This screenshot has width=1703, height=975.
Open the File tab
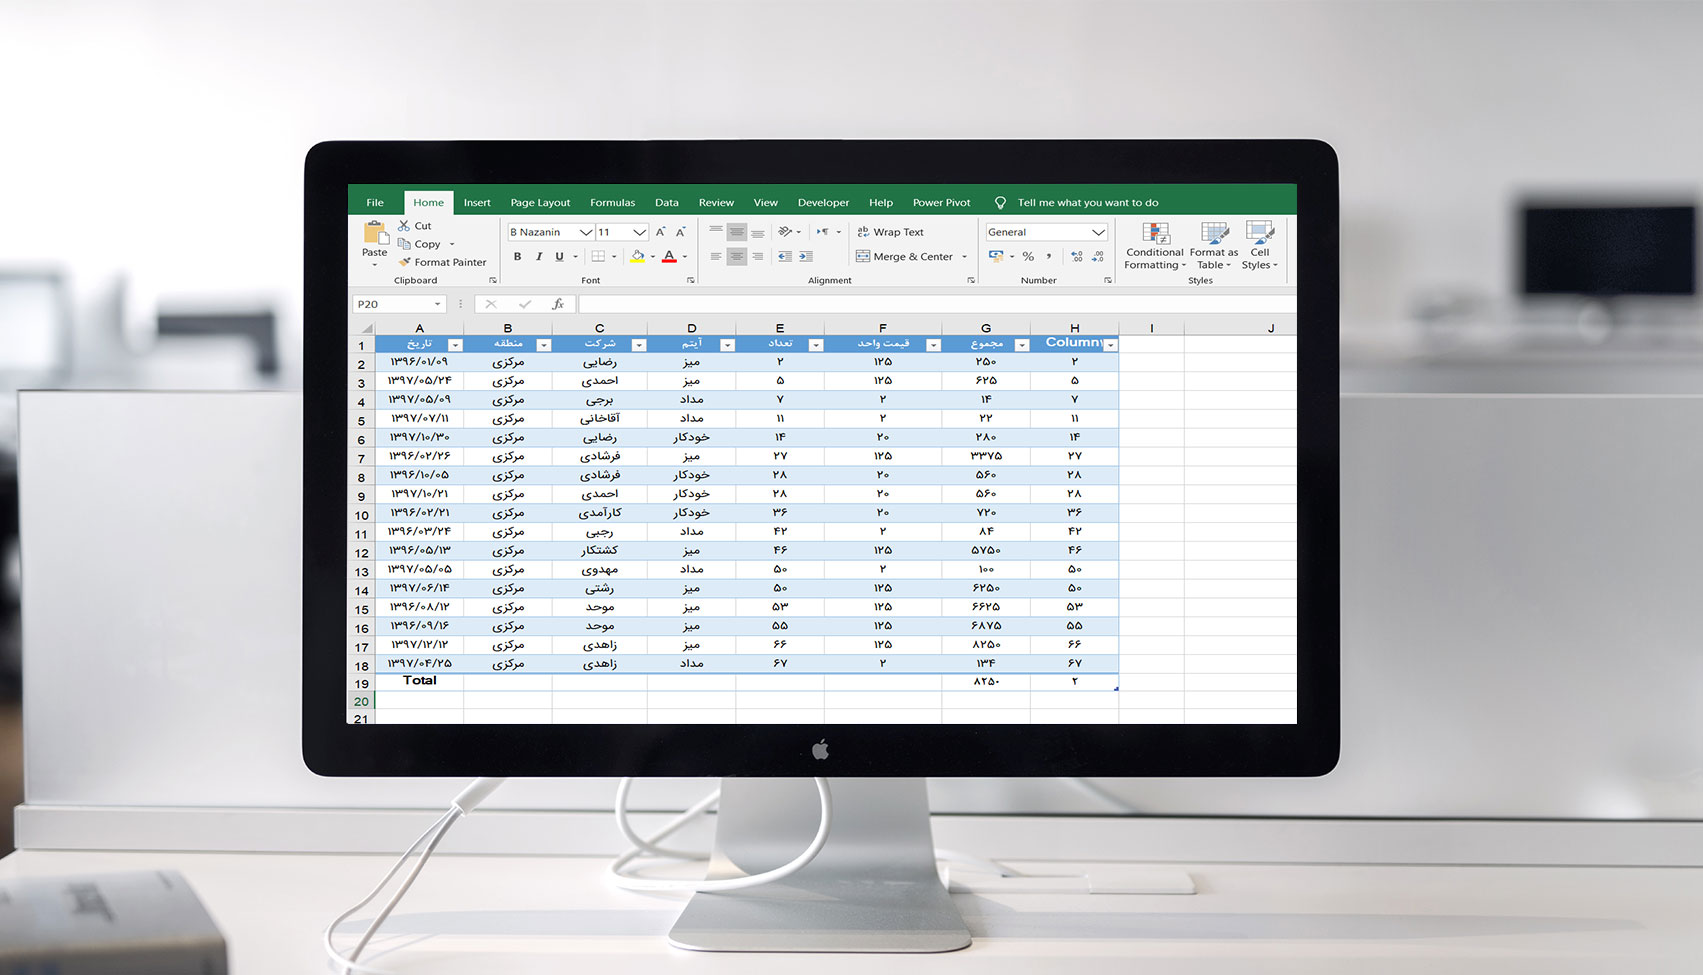point(375,203)
